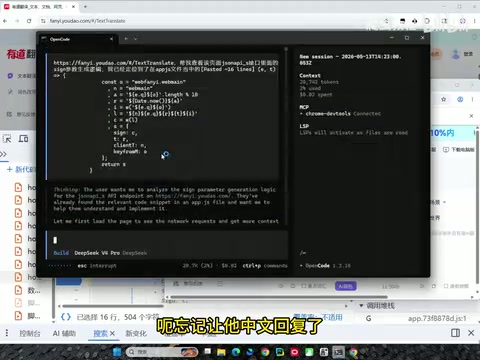Viewport: 480px width, 360px height.
Task: Open the terminal icon in the taskbar
Action: (x=338, y=352)
